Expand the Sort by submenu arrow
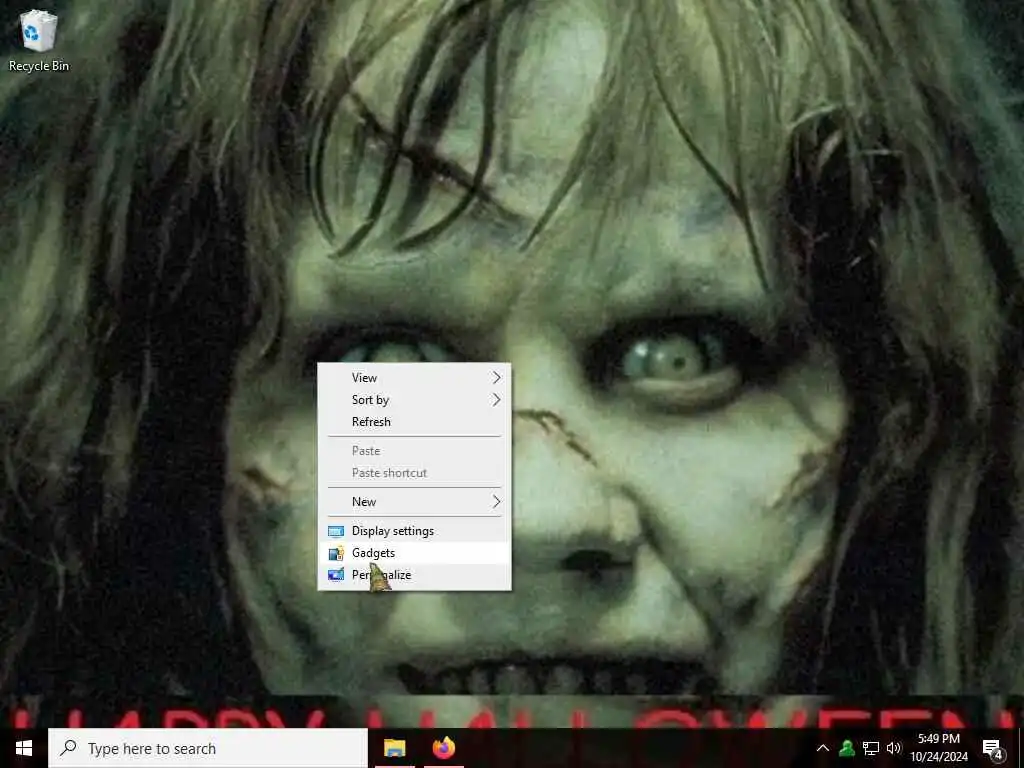This screenshot has width=1024, height=768. (496, 400)
